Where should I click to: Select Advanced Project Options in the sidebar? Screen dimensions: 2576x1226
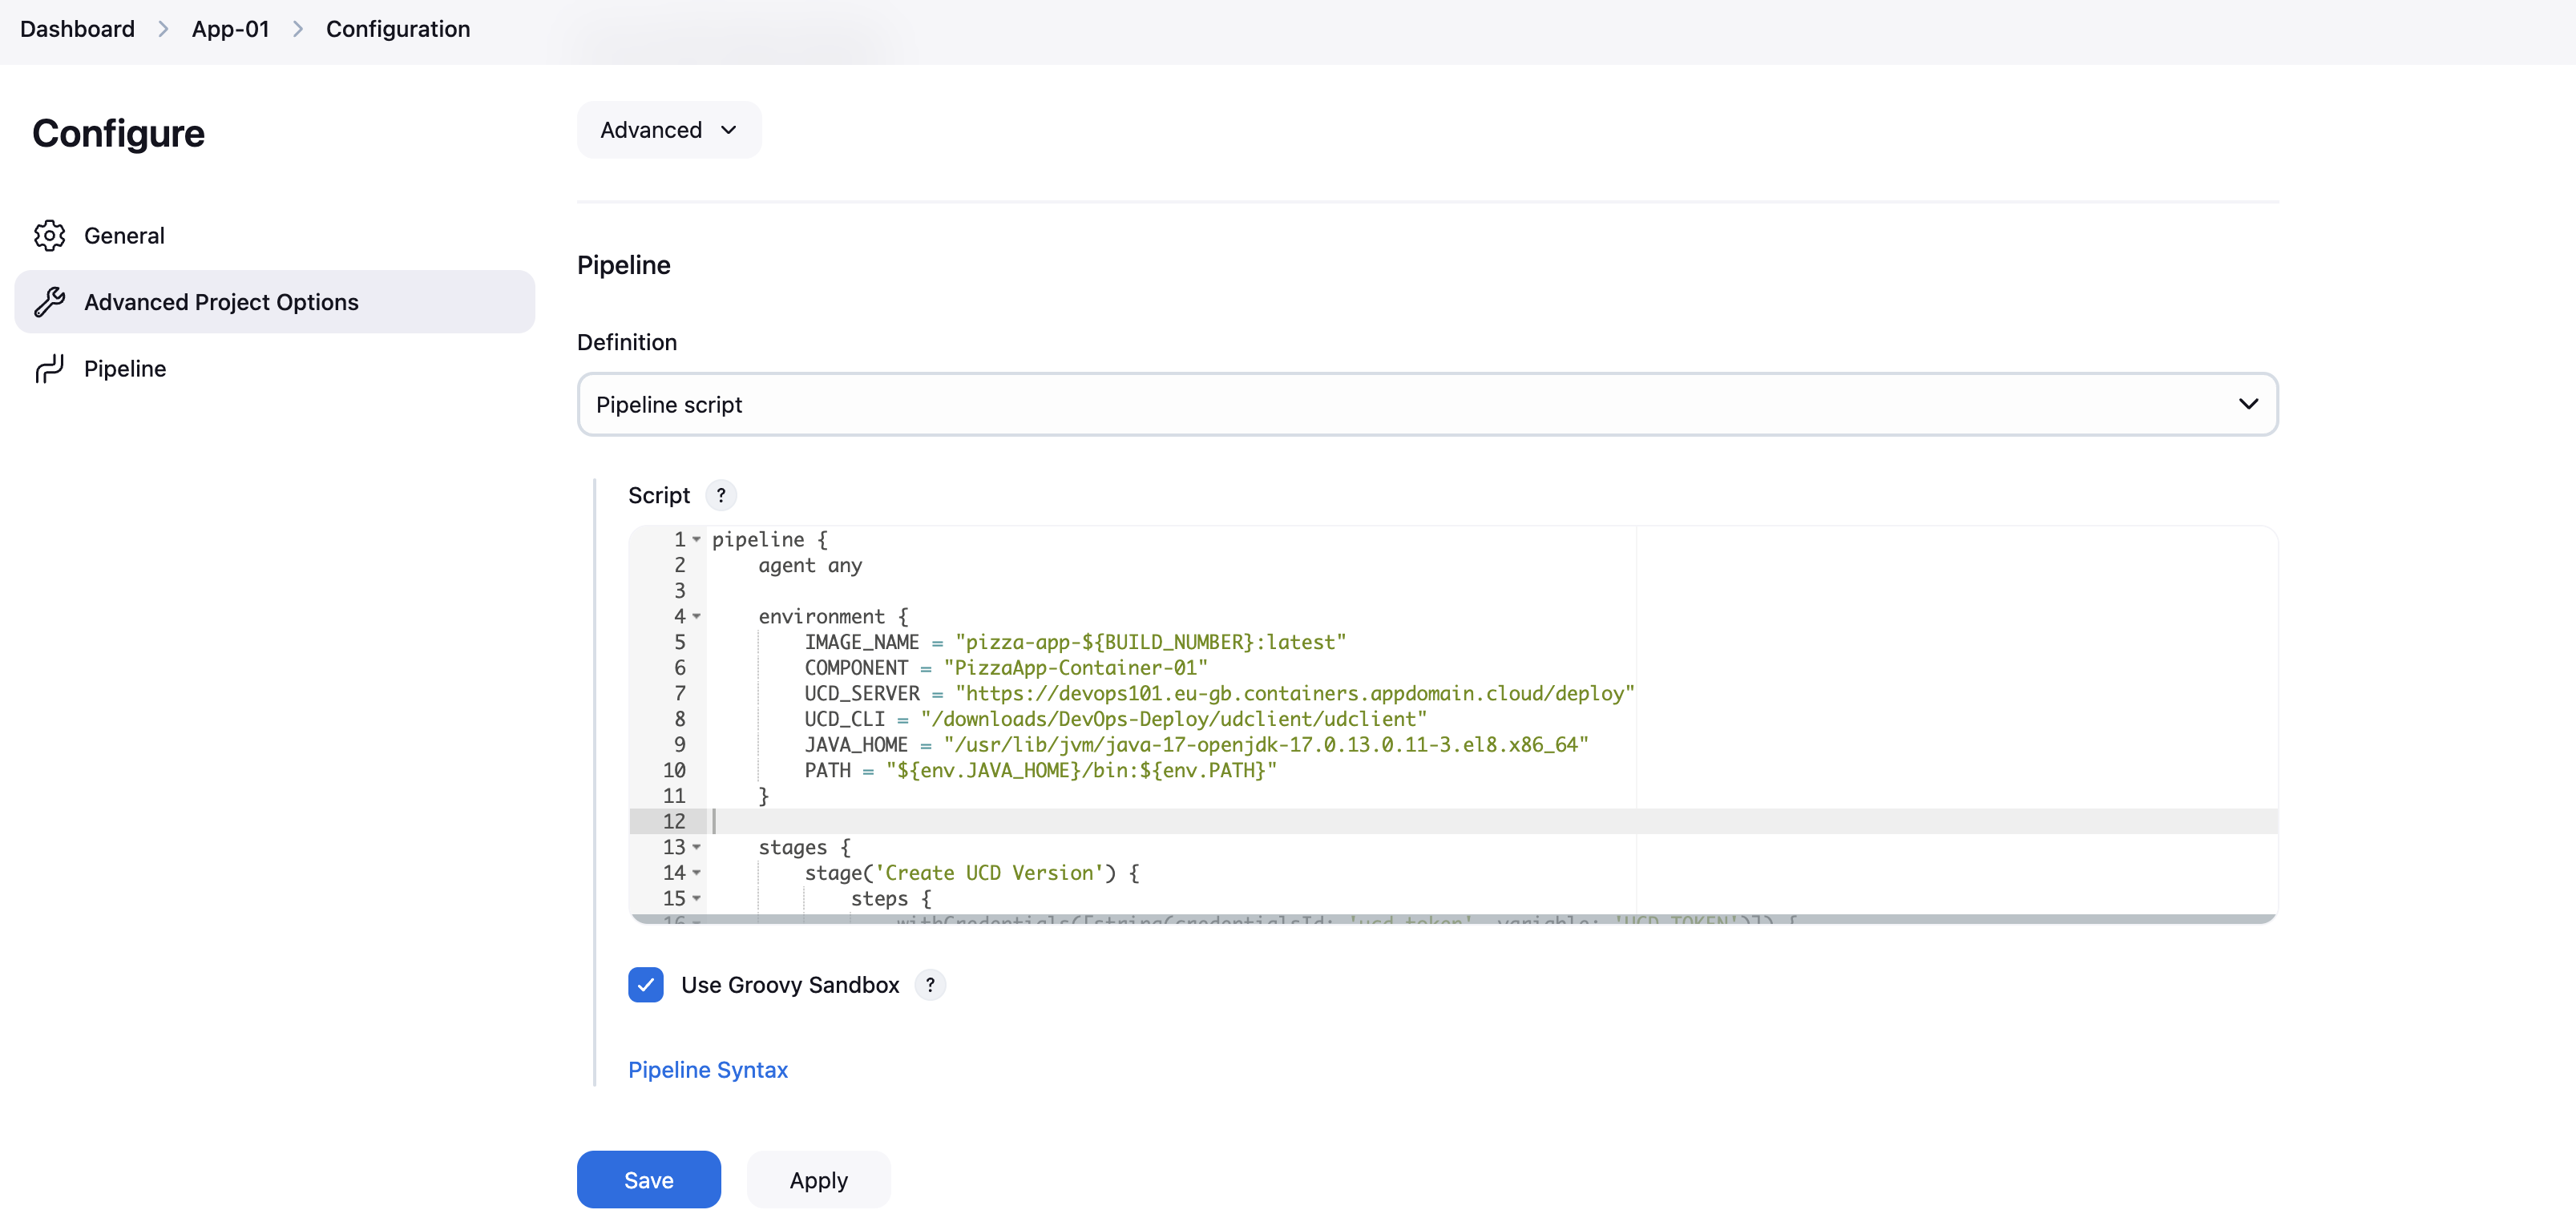coord(275,302)
